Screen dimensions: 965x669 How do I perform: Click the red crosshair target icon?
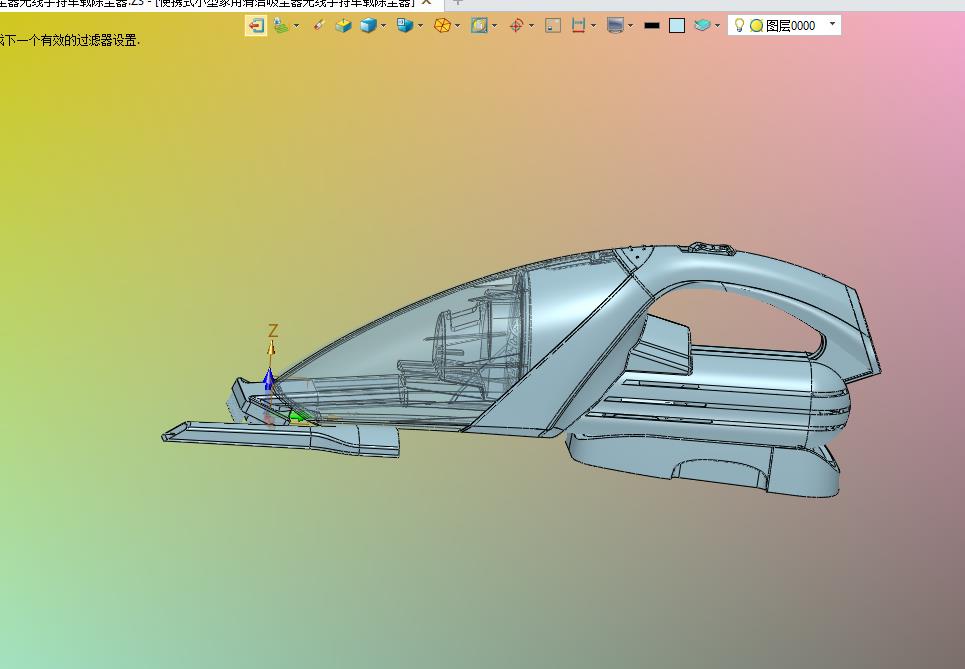click(516, 25)
